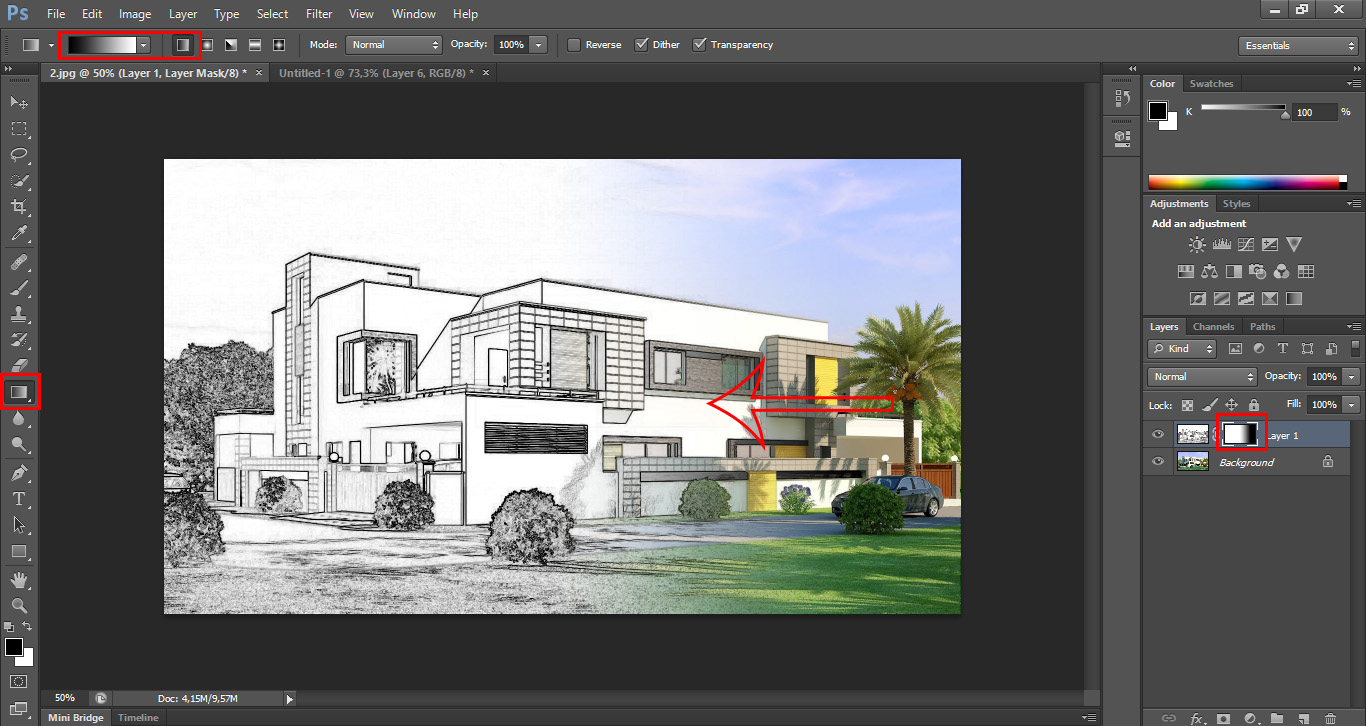Select the Crop tool

tap(19, 207)
